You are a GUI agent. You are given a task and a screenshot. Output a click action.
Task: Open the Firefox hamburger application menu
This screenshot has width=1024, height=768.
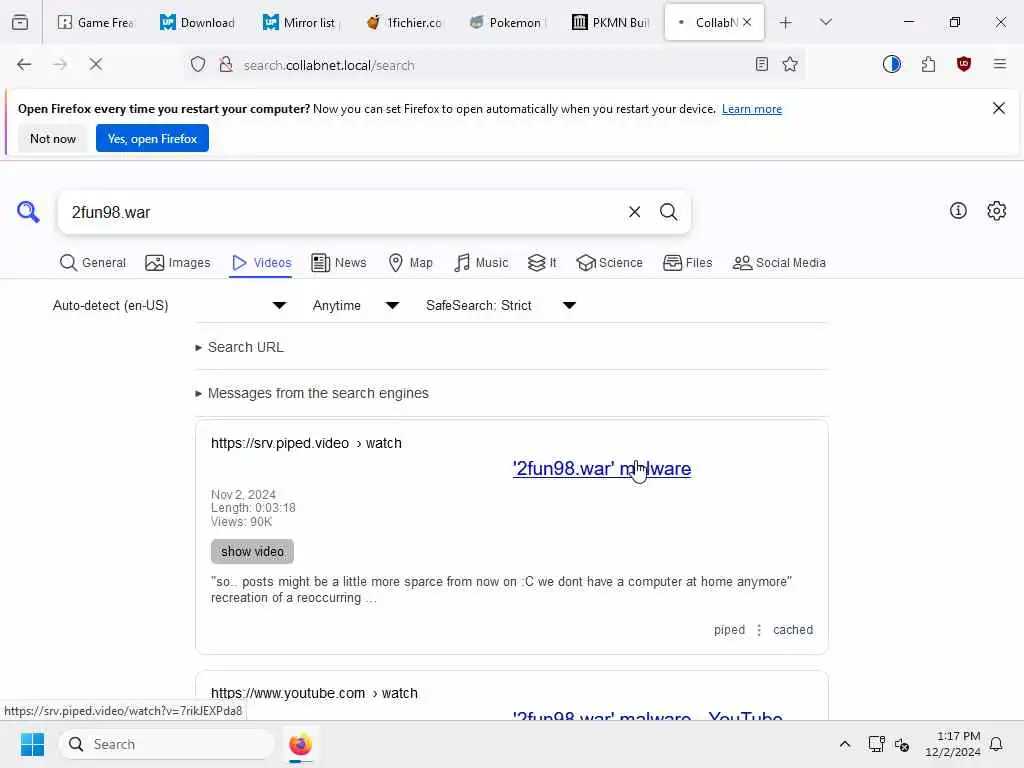[999, 64]
